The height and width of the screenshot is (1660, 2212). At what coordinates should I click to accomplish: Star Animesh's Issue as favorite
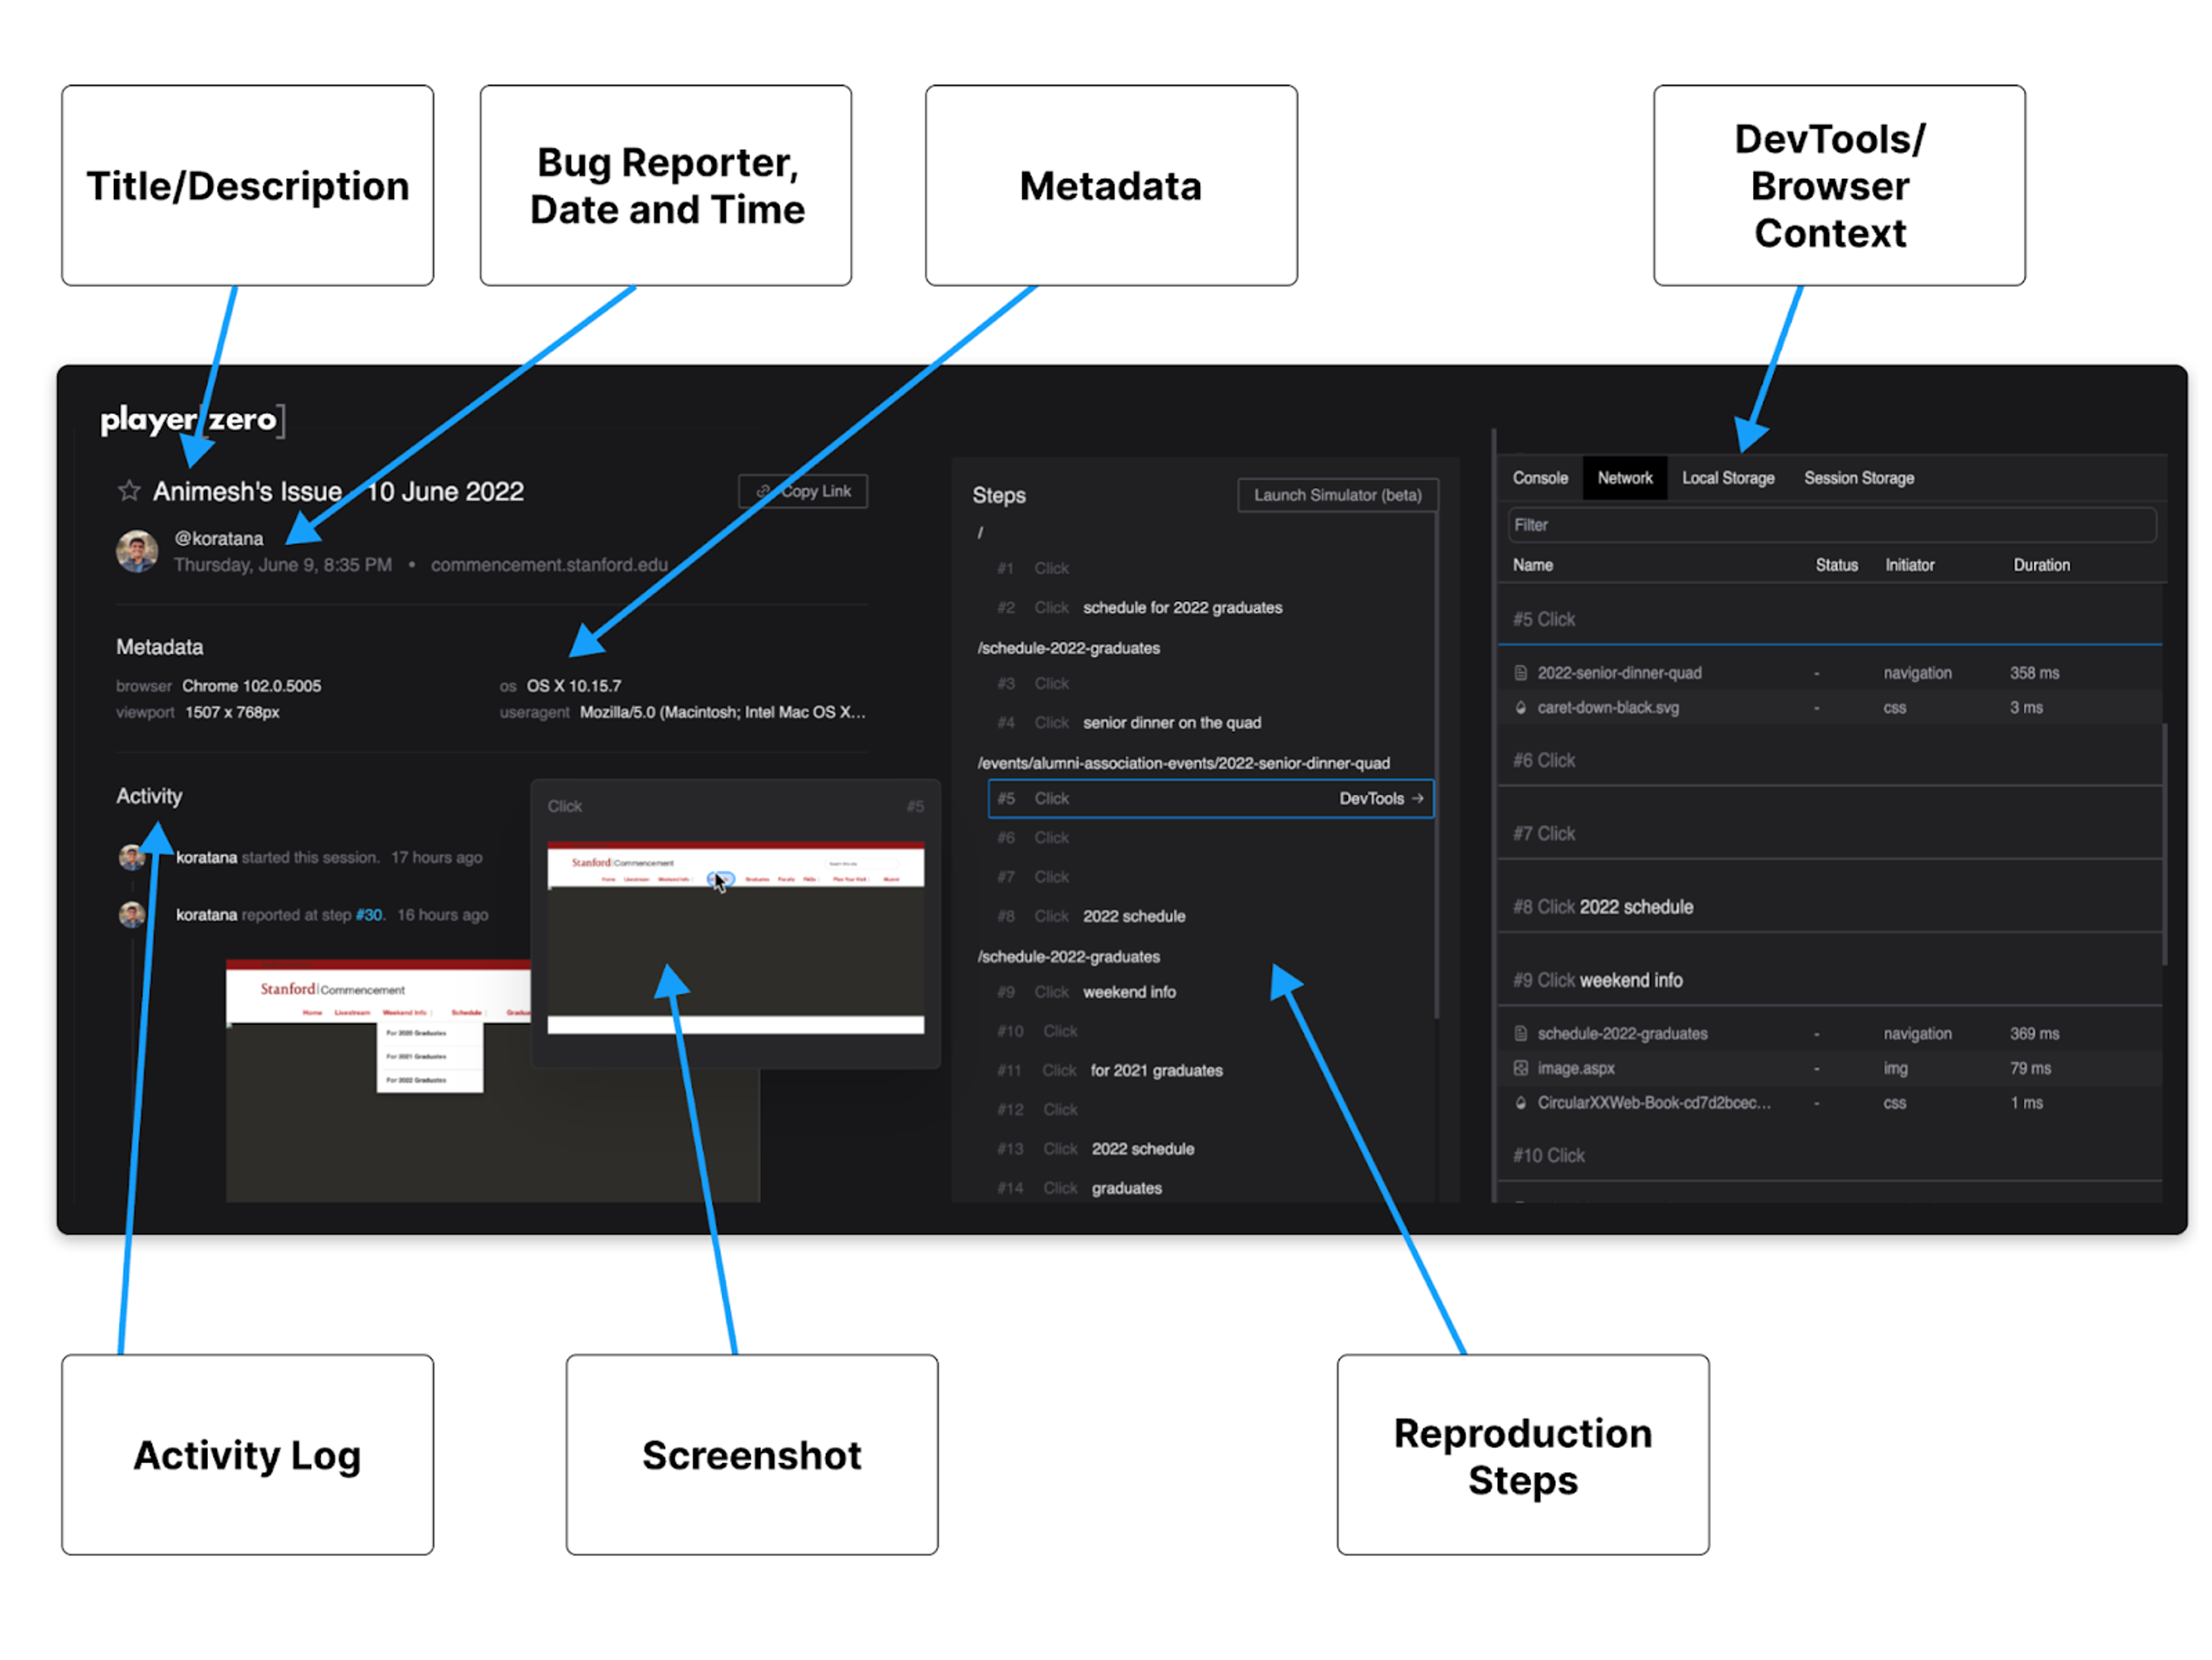click(x=129, y=491)
